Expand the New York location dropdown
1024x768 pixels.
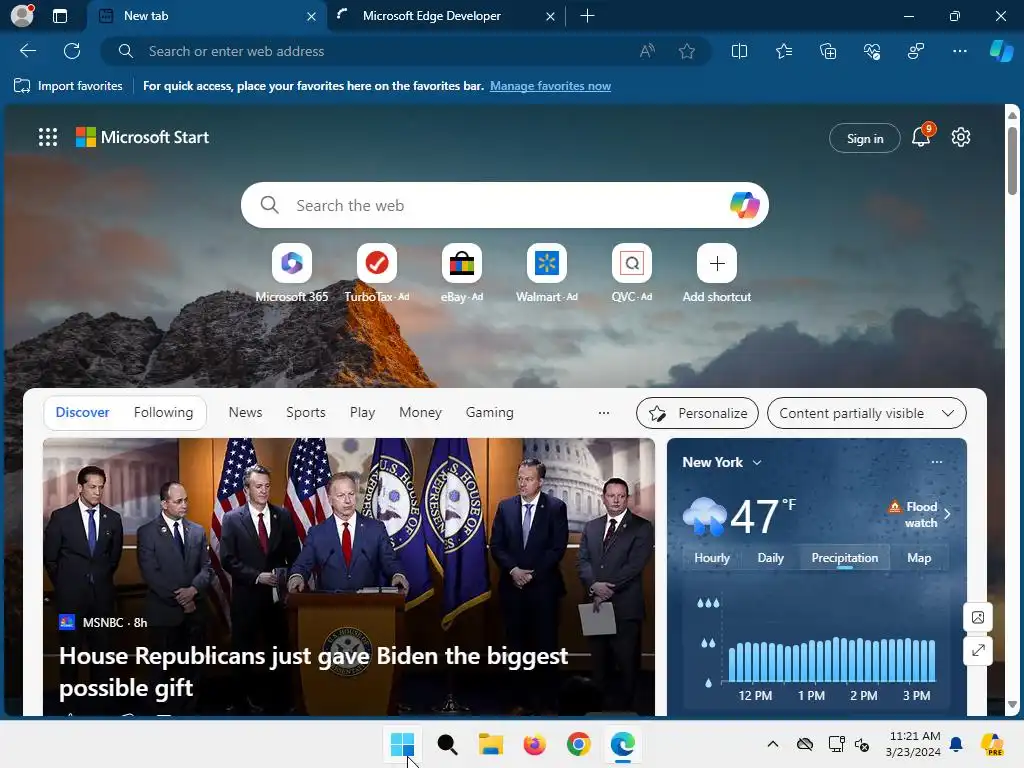(757, 462)
